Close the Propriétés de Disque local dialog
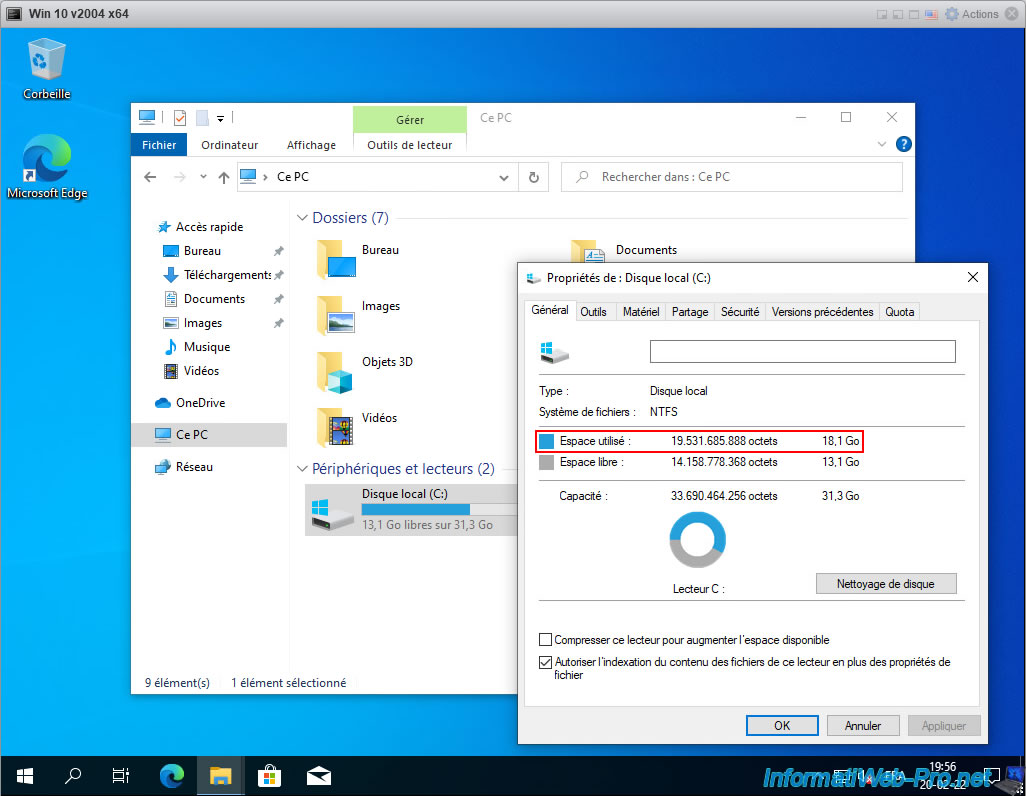 tap(972, 278)
